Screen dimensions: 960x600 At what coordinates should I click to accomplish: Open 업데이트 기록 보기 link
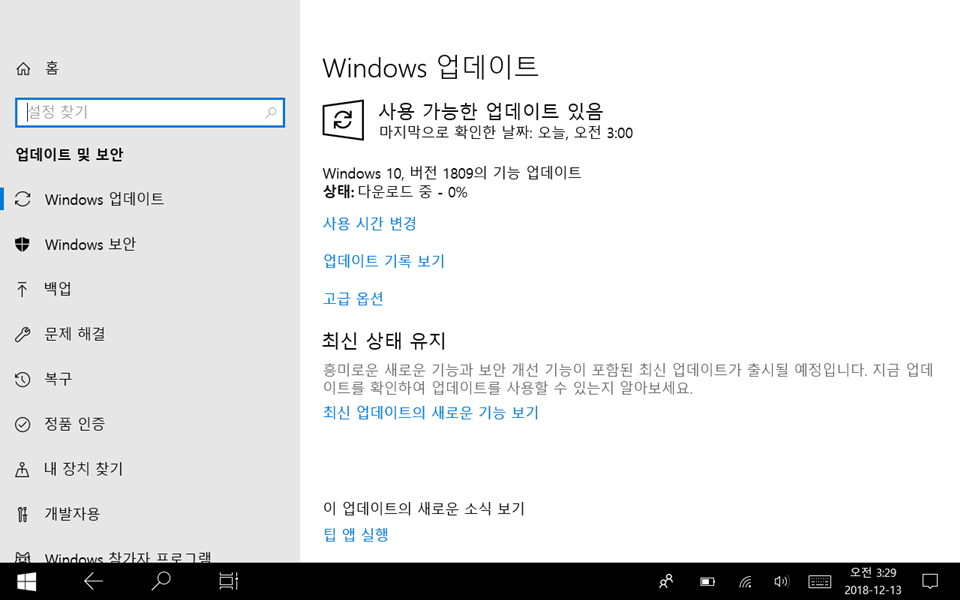point(384,261)
